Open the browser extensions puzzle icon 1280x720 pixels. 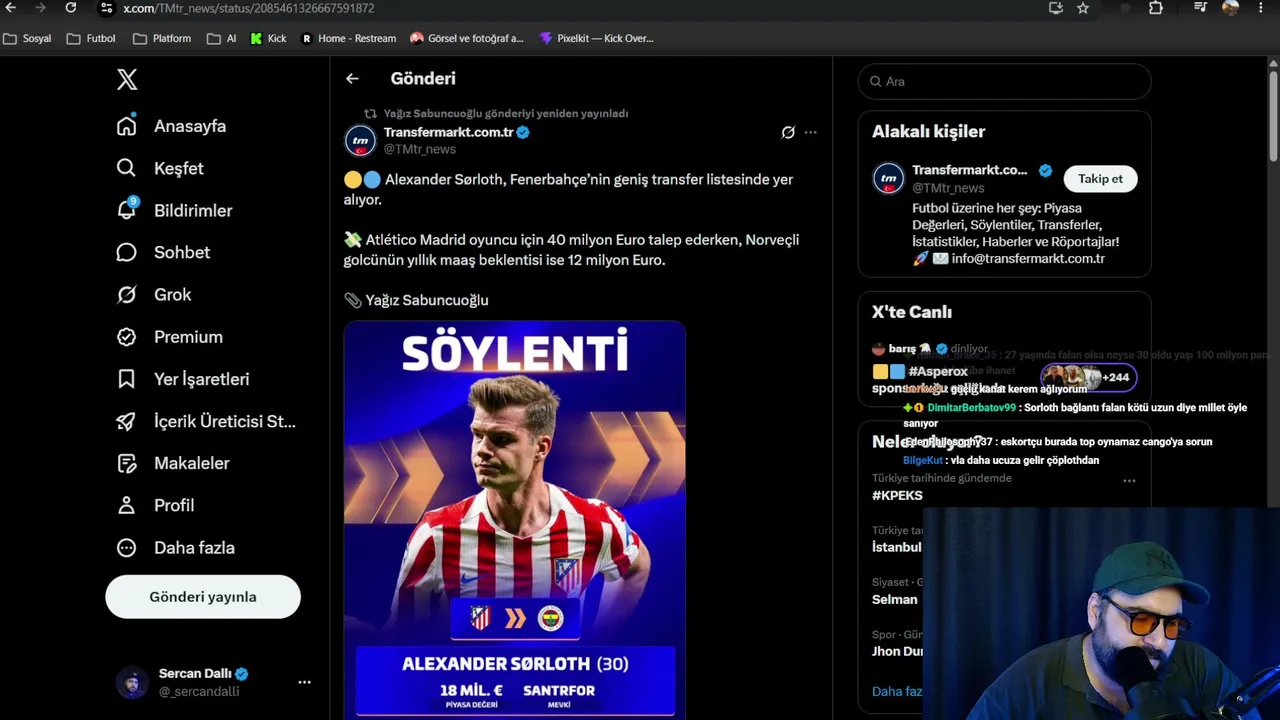1156,8
